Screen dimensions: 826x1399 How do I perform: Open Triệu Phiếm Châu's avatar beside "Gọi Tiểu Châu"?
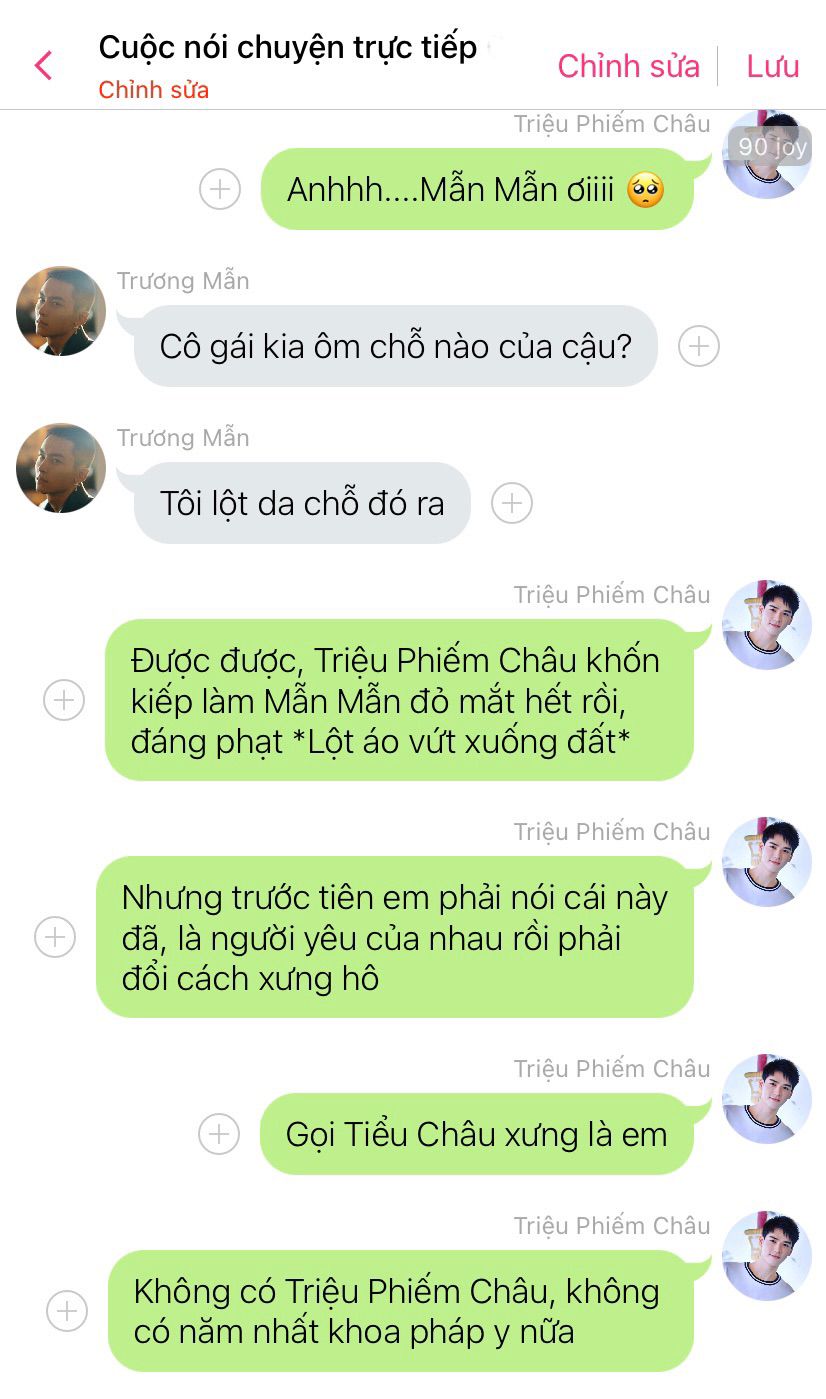click(767, 1098)
